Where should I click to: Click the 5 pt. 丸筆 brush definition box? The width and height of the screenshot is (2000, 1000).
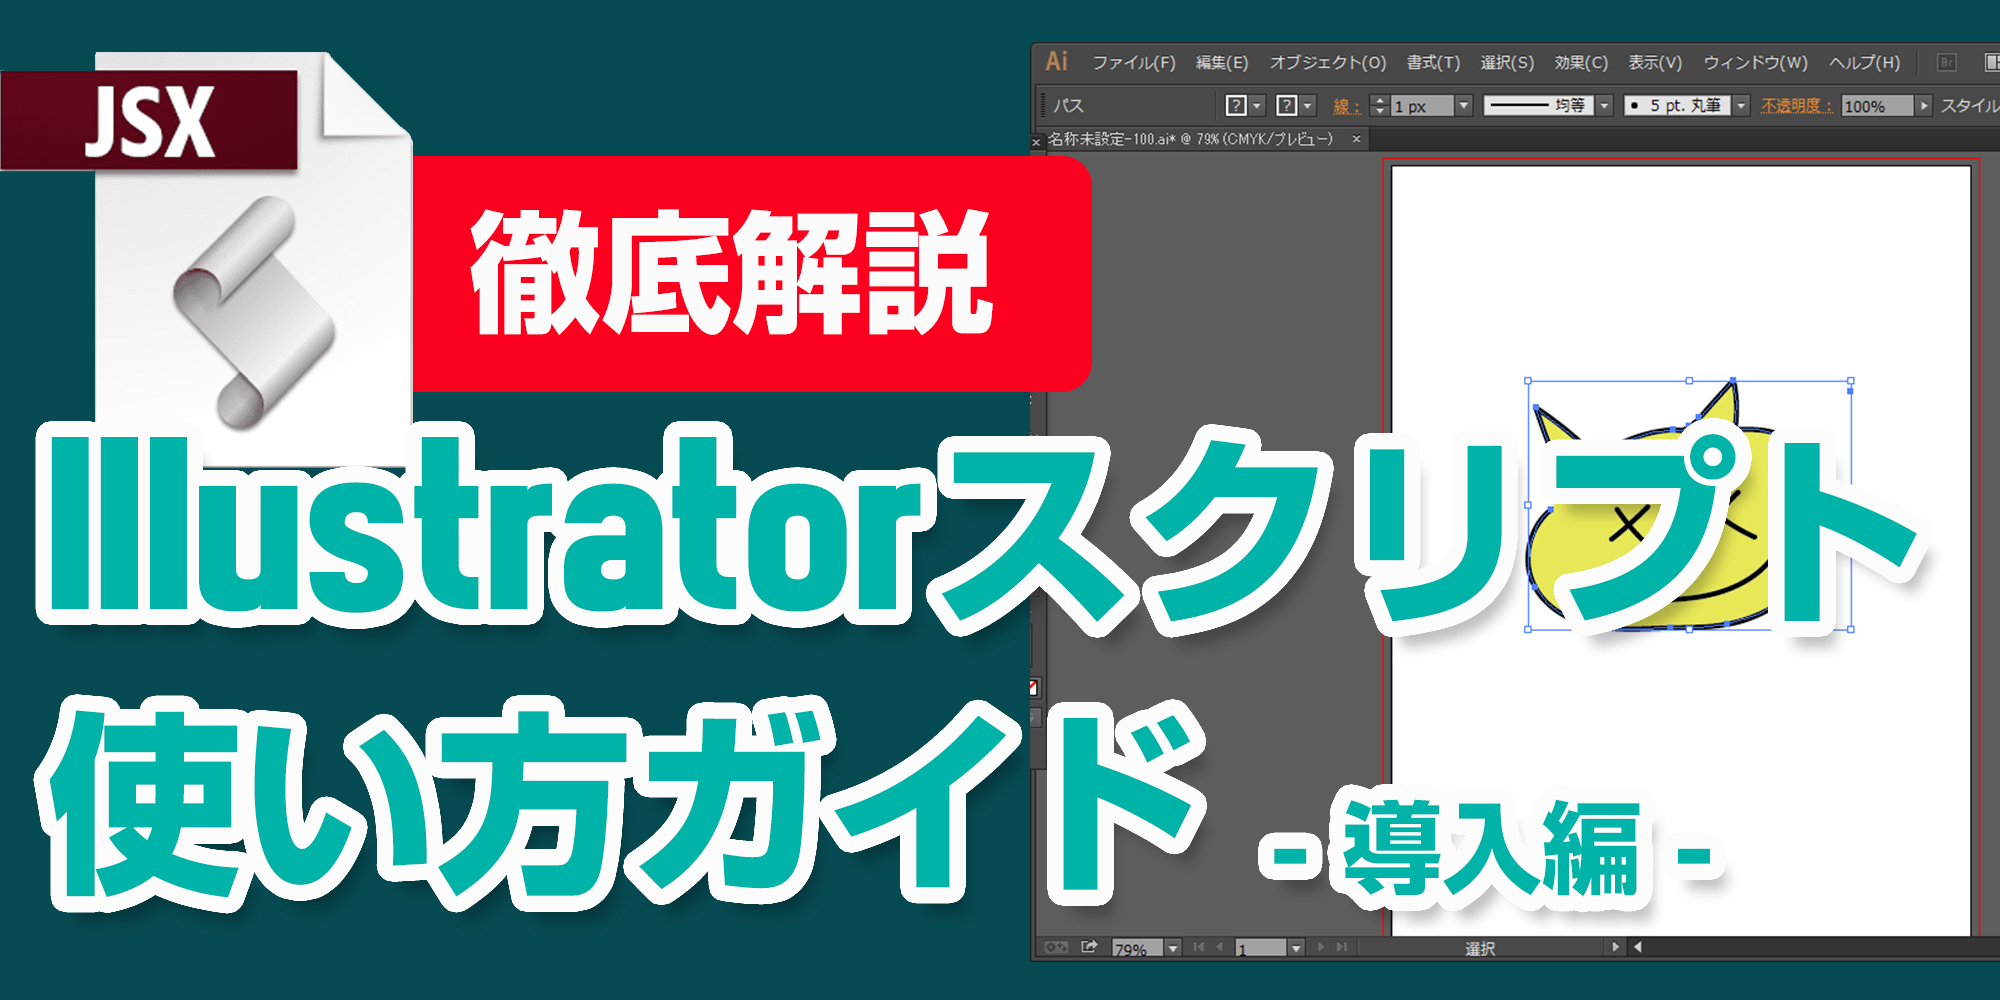(x=1677, y=105)
